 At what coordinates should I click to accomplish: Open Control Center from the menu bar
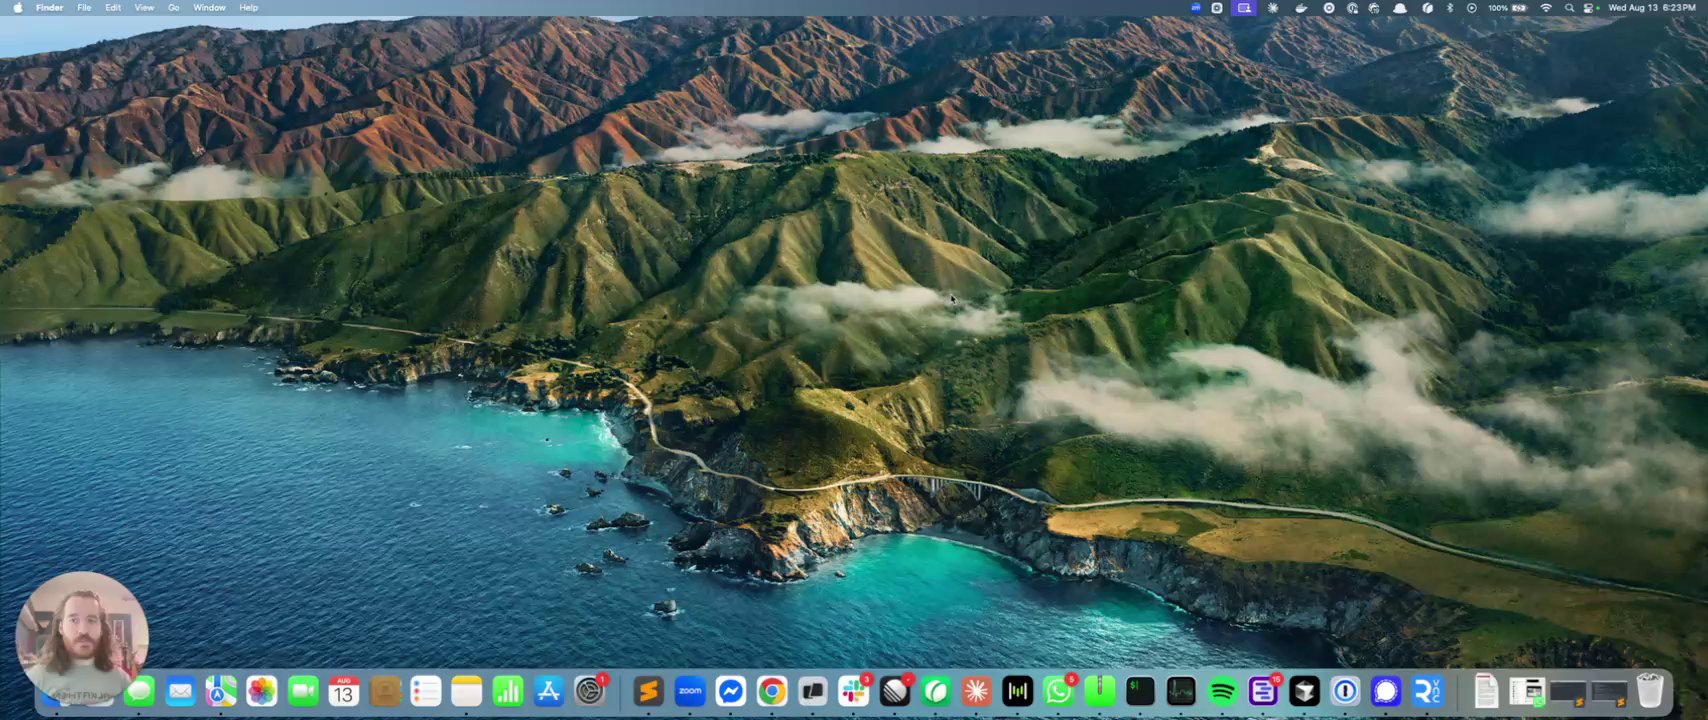click(1589, 8)
